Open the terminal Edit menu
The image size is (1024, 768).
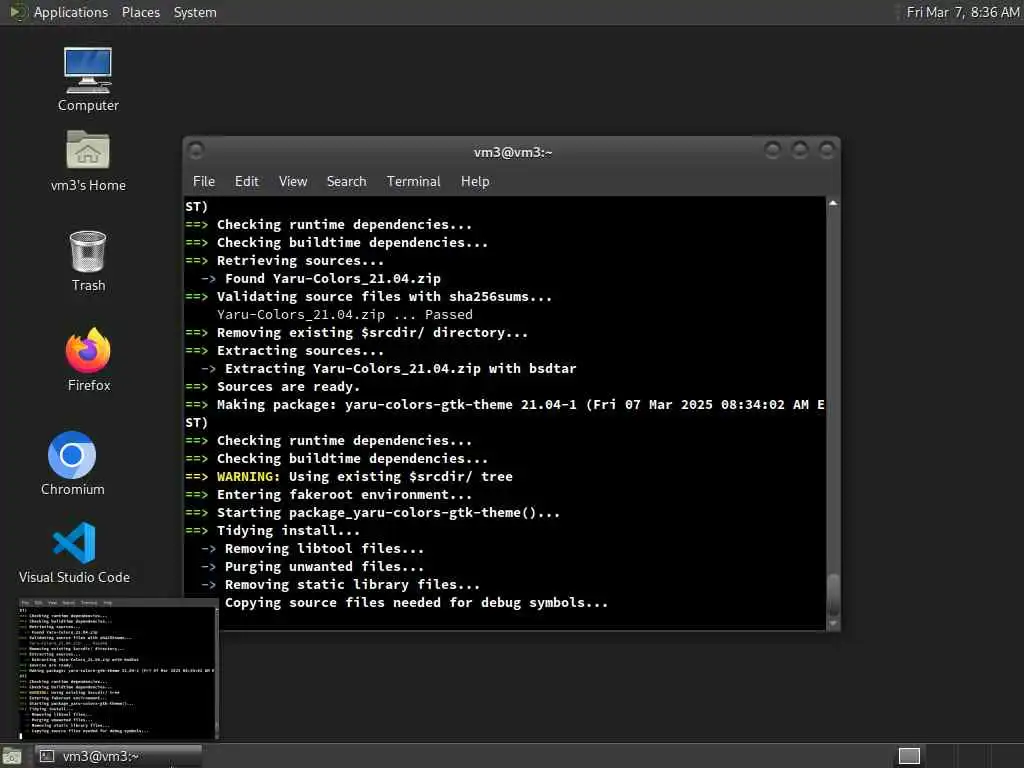[246, 181]
